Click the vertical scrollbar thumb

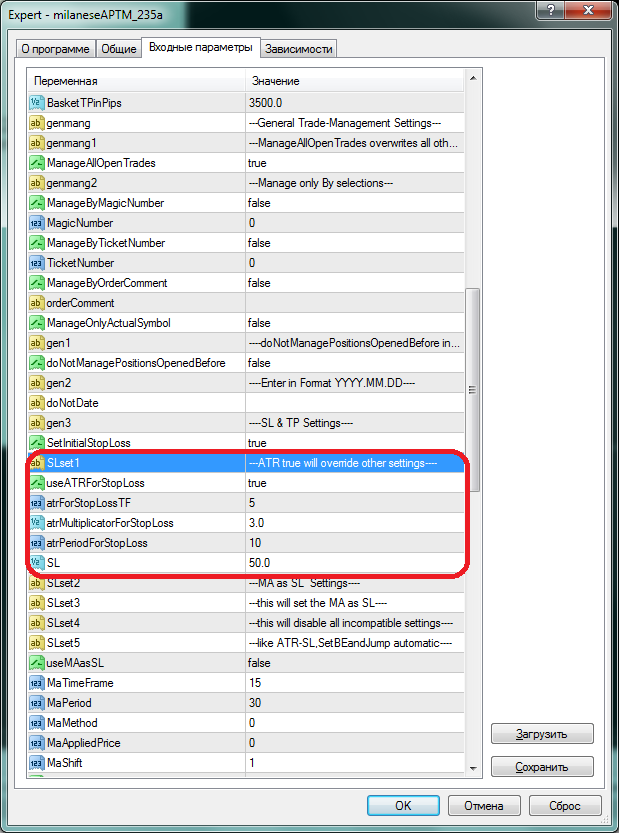pyautogui.click(x=472, y=390)
